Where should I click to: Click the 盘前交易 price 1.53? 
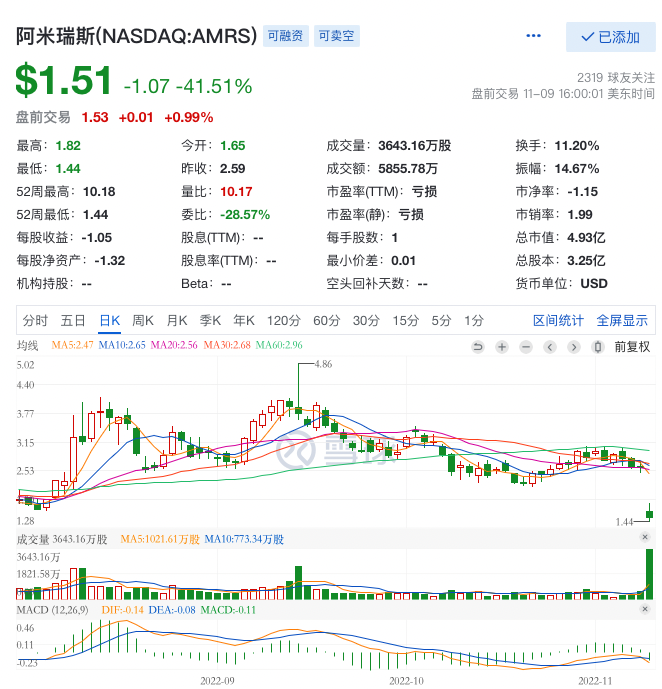point(95,117)
